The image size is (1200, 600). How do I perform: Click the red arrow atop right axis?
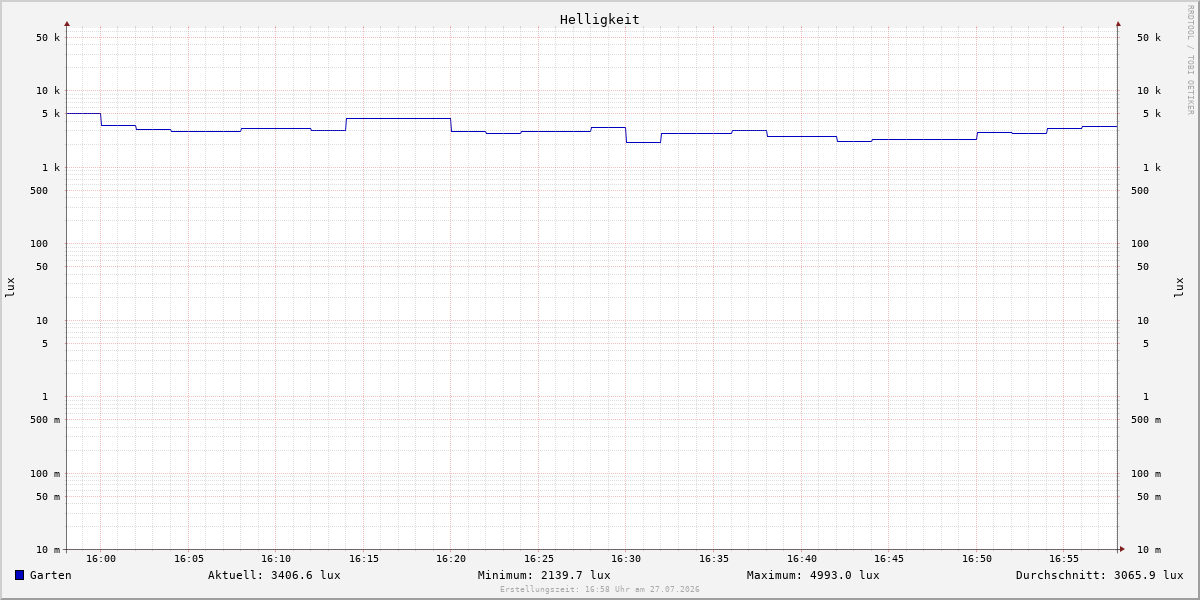1118,23
